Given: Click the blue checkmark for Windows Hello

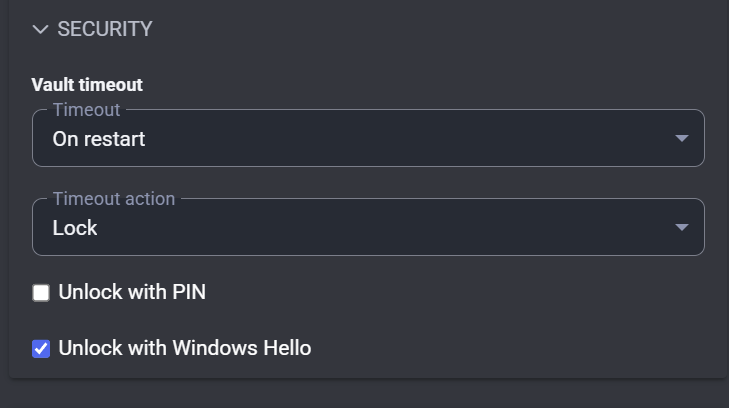Looking at the screenshot, I should pos(41,349).
